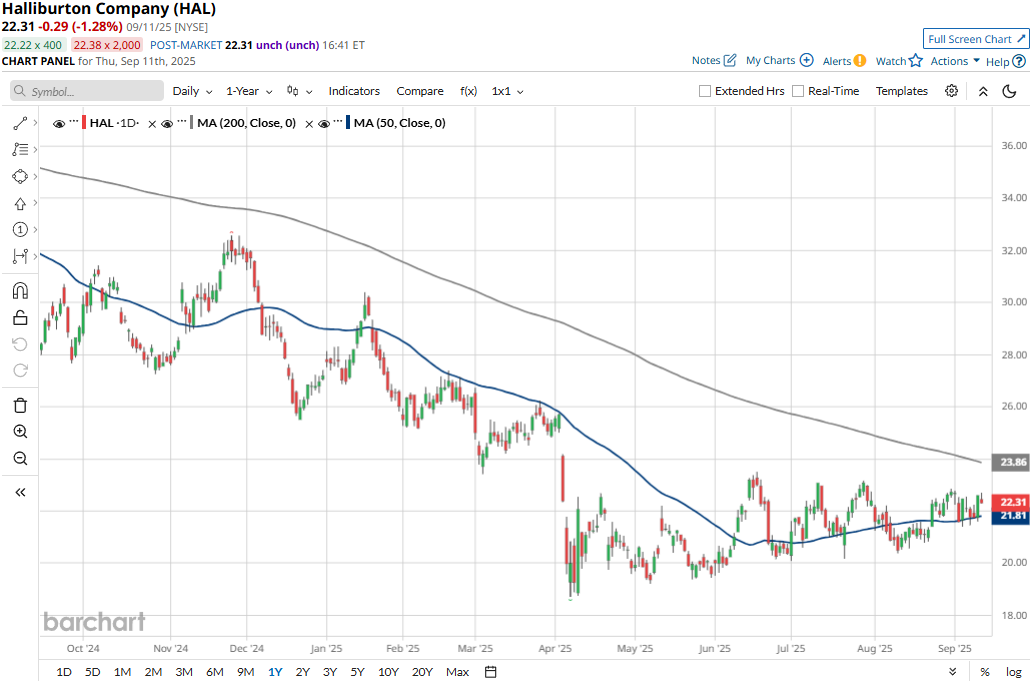Expand the trend line tool submenu arrow
Viewport: 1032px width, 681px height.
click(x=35, y=123)
